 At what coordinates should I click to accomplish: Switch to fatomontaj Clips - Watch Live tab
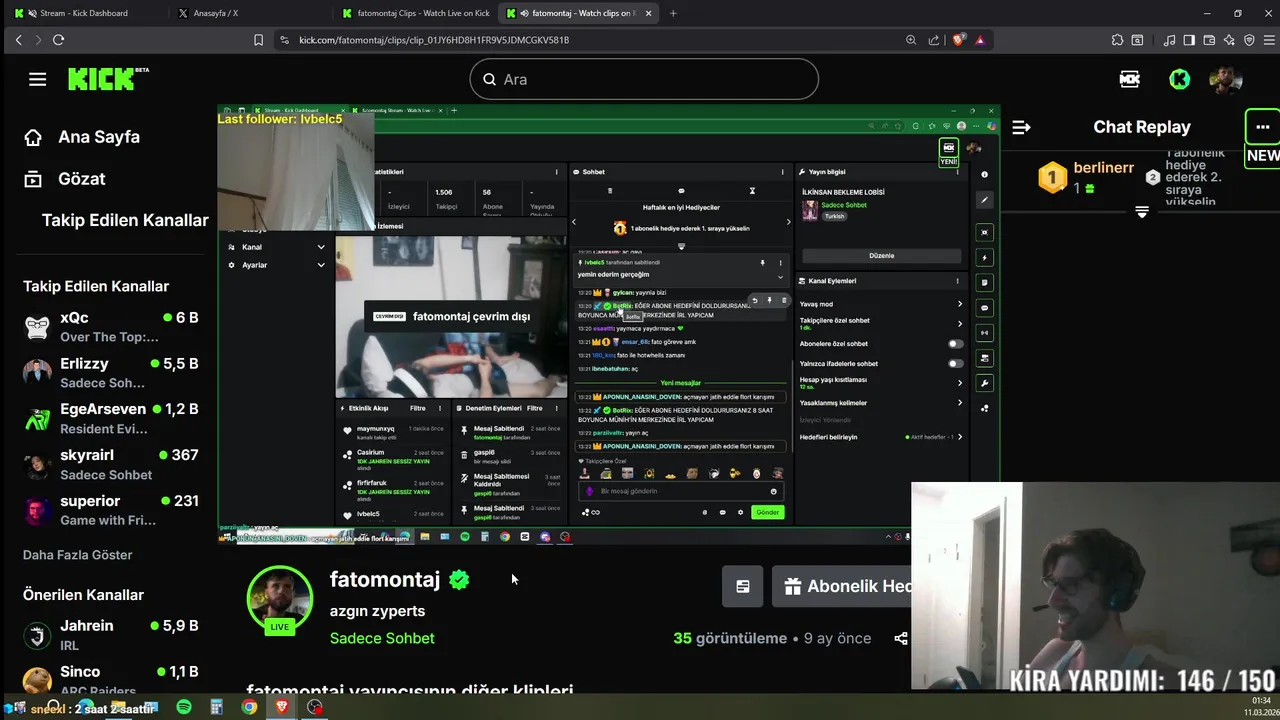coord(415,13)
